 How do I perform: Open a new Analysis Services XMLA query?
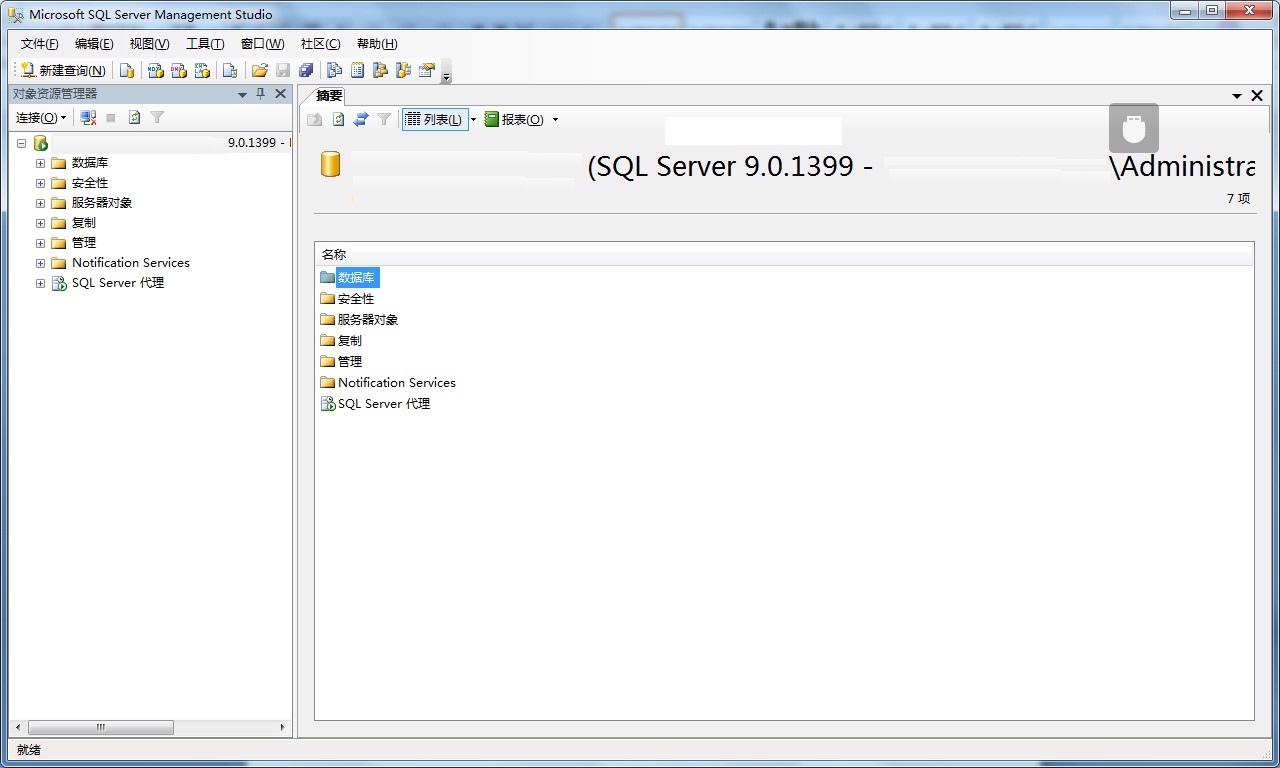pyautogui.click(x=203, y=70)
